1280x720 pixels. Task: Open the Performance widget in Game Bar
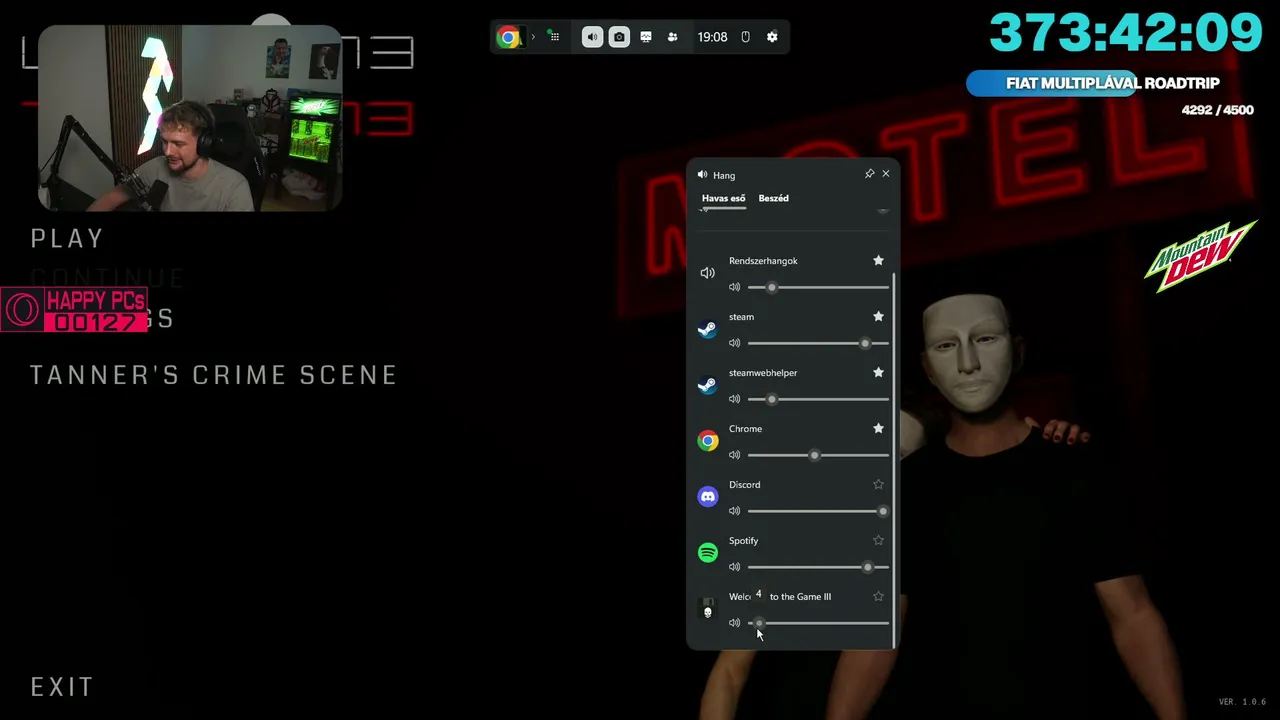click(x=646, y=37)
